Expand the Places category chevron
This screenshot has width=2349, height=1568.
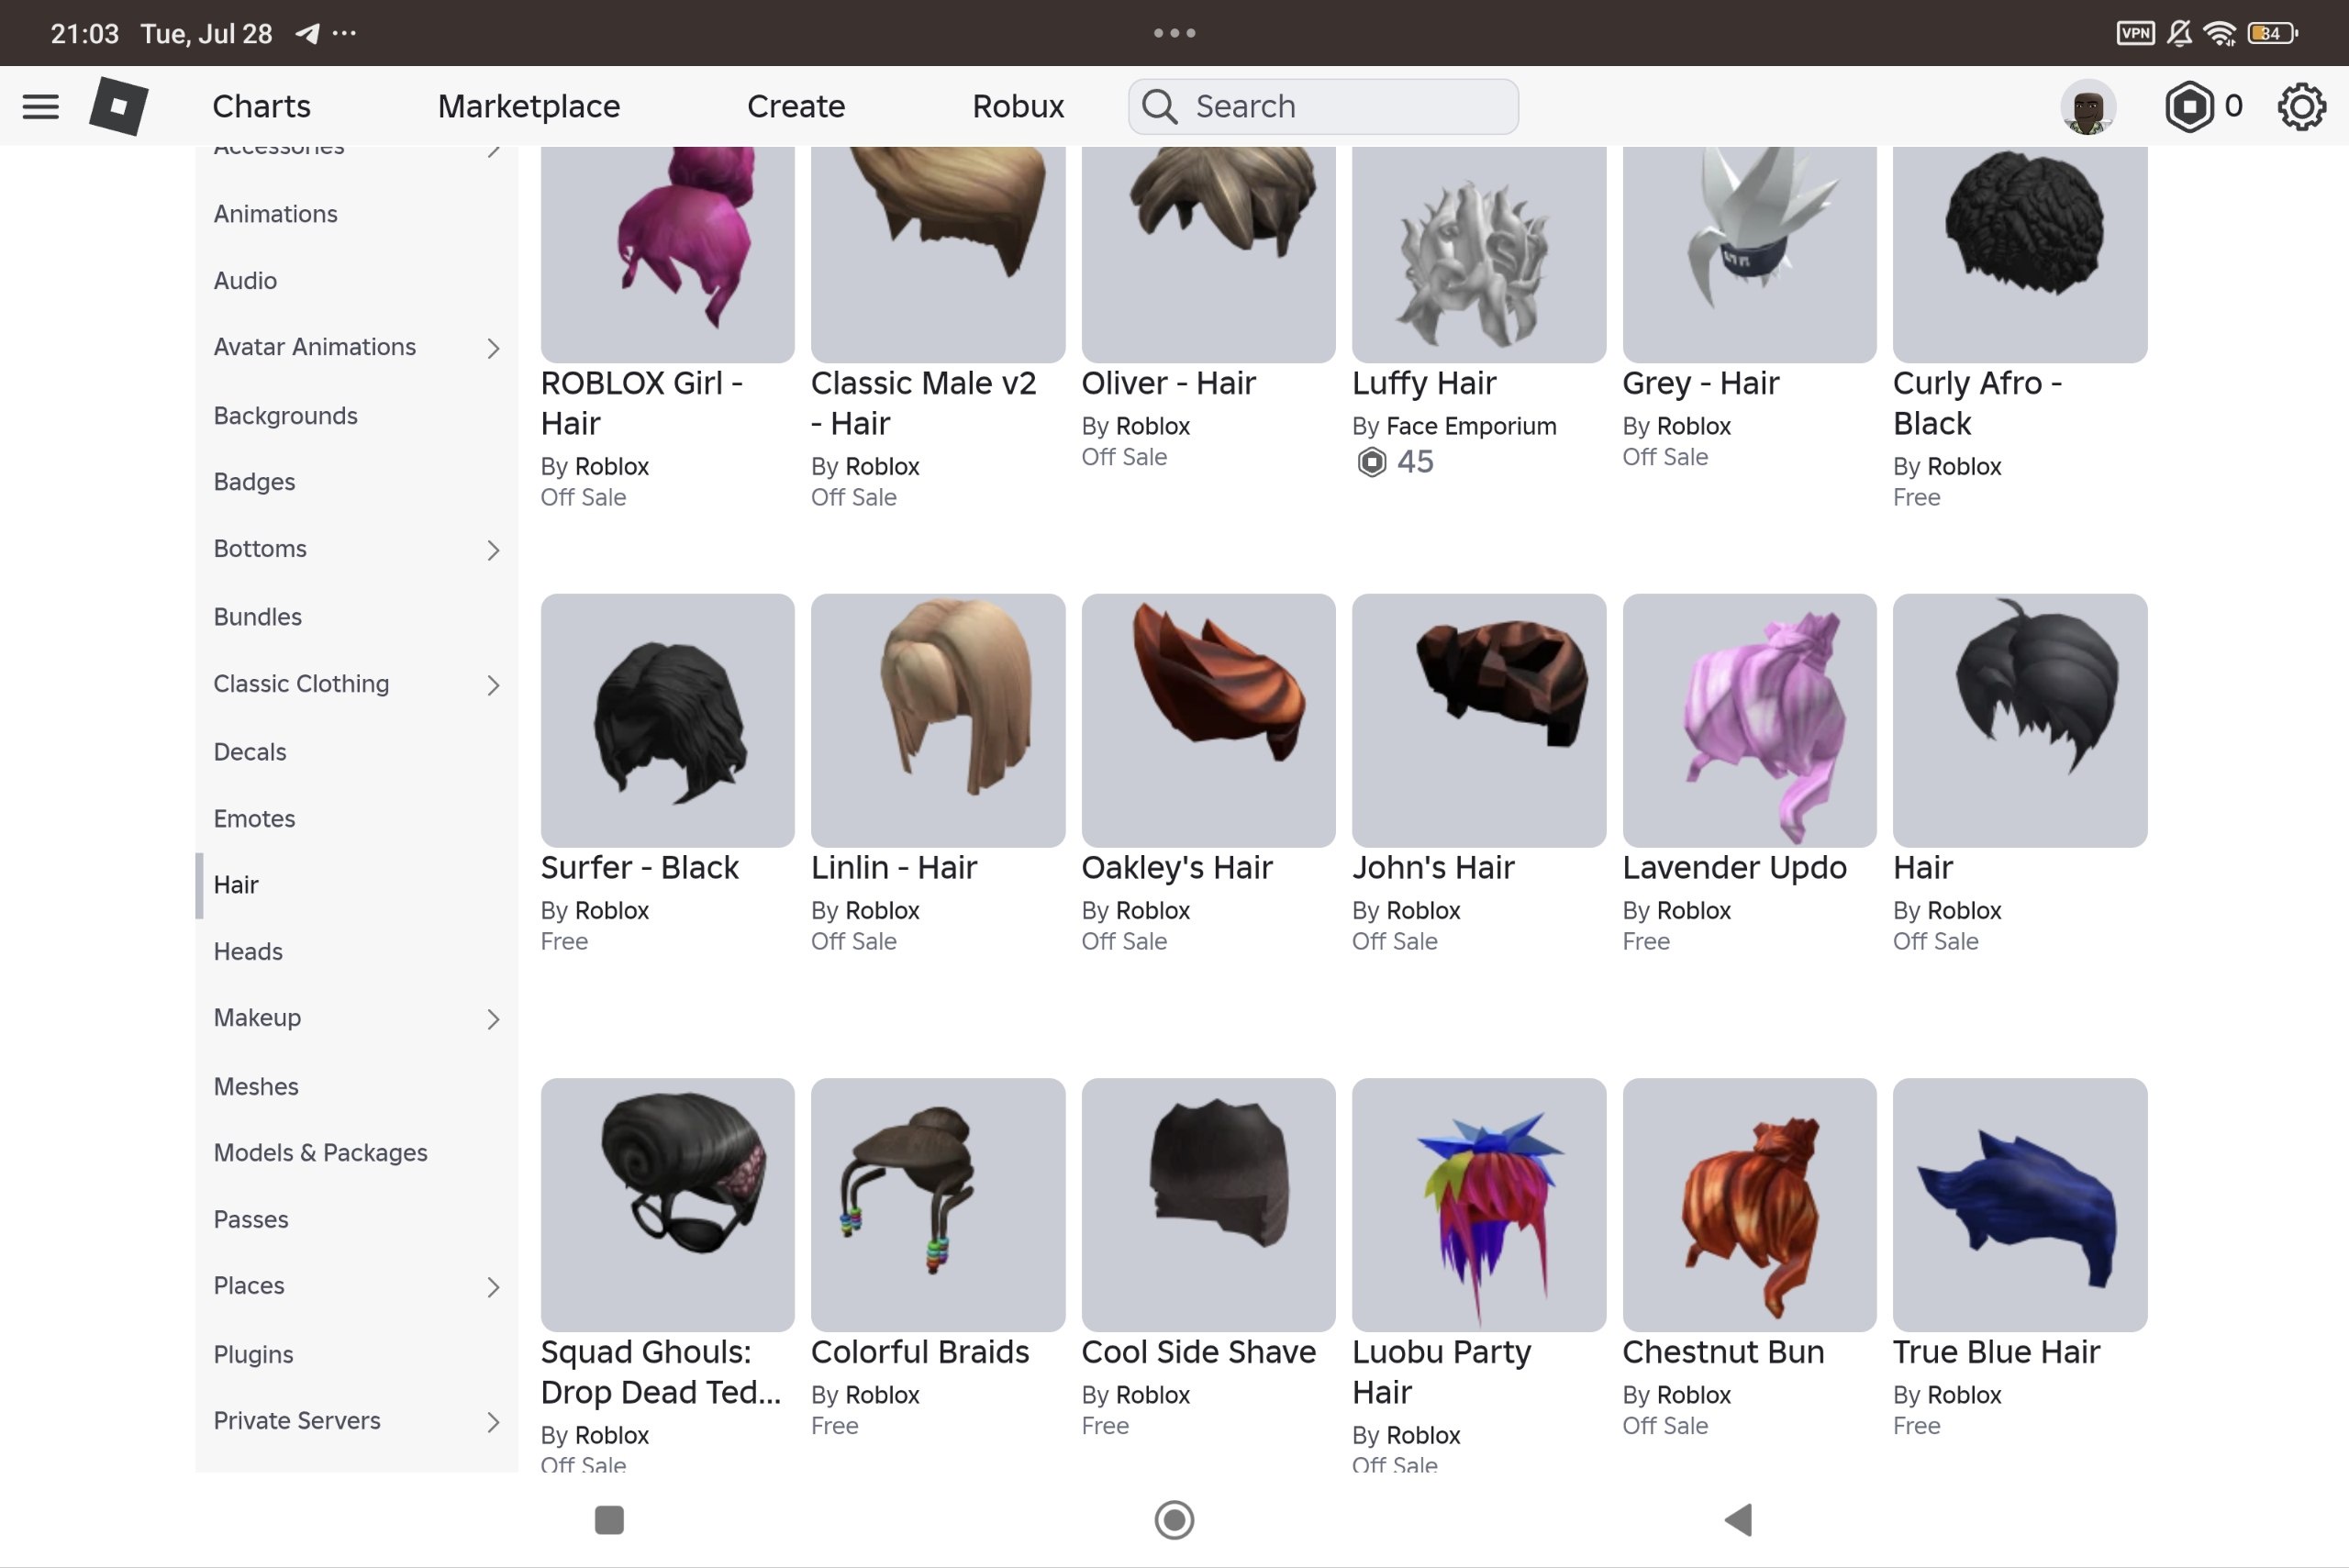(493, 1287)
